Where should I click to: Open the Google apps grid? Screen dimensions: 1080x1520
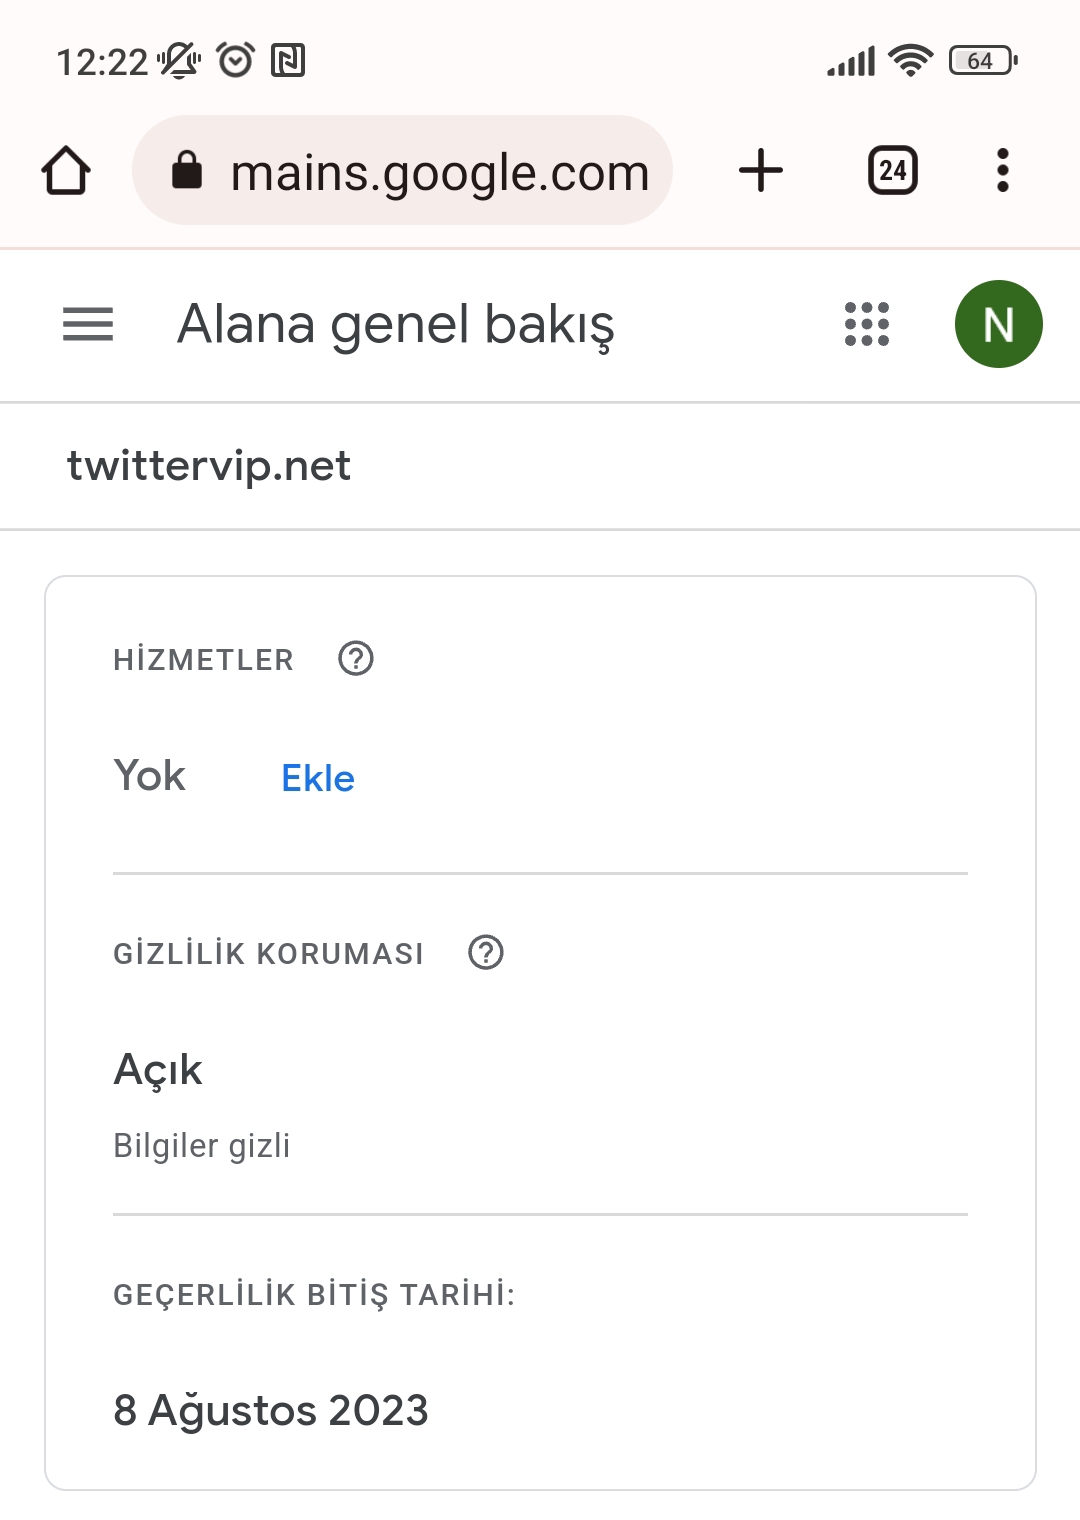[867, 324]
